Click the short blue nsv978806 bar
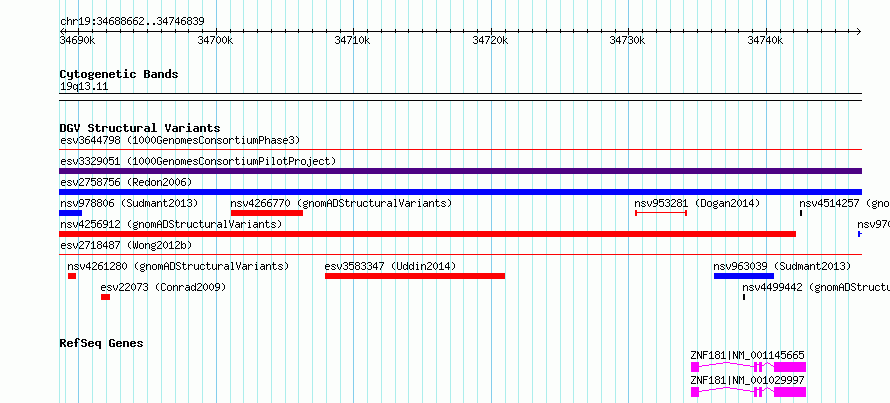Viewport: 890px width, 403px height. pos(70,213)
